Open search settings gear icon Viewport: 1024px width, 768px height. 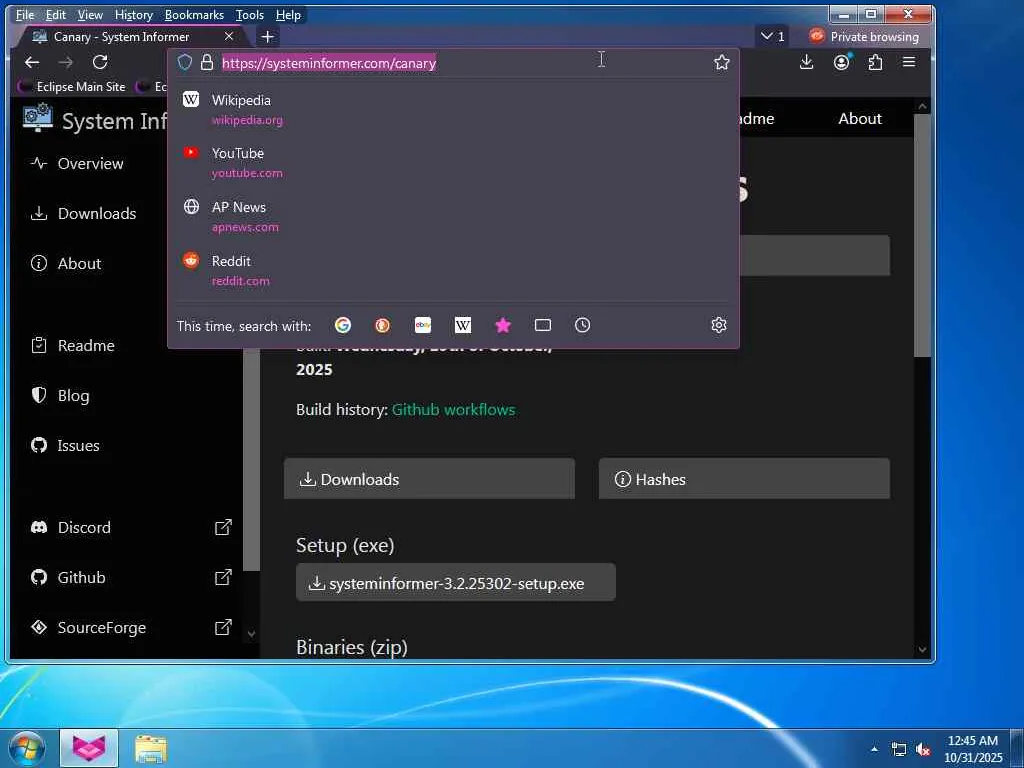click(718, 325)
